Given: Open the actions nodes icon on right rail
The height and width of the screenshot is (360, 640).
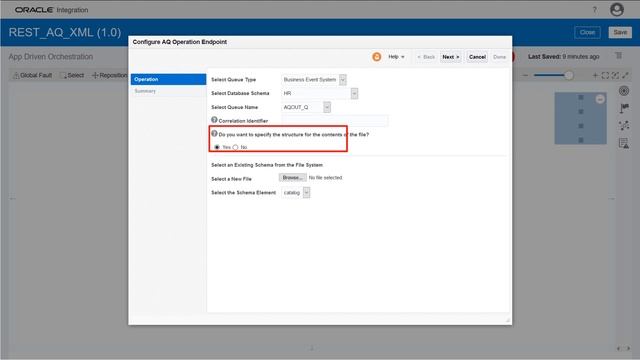Looking at the screenshot, I should [624, 126].
